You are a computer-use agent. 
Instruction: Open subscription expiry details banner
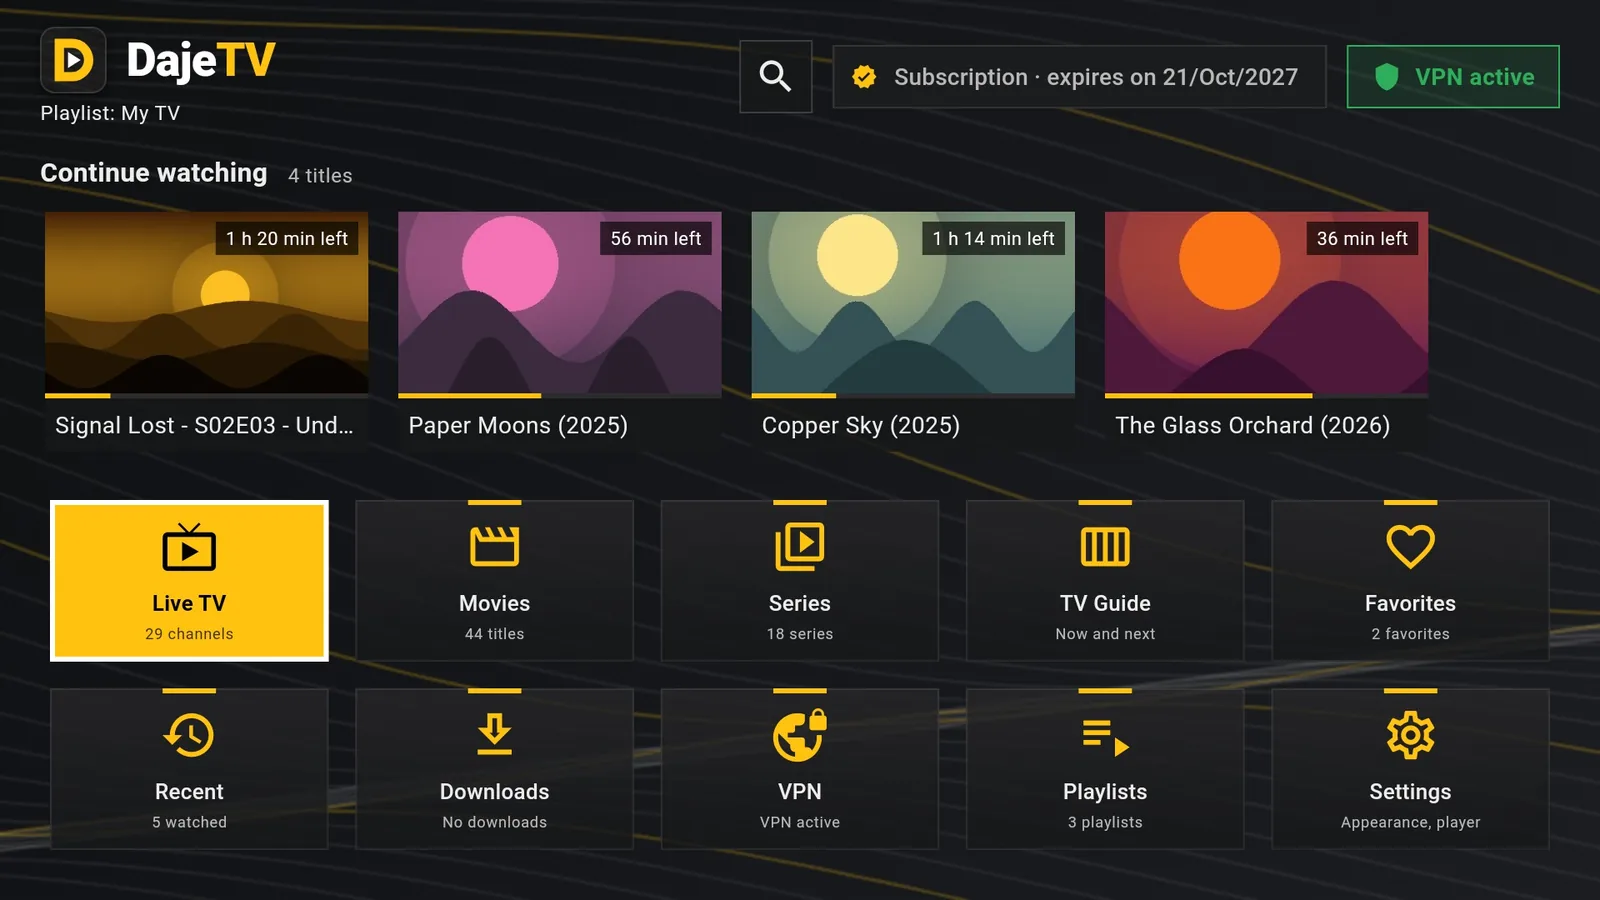(1079, 77)
